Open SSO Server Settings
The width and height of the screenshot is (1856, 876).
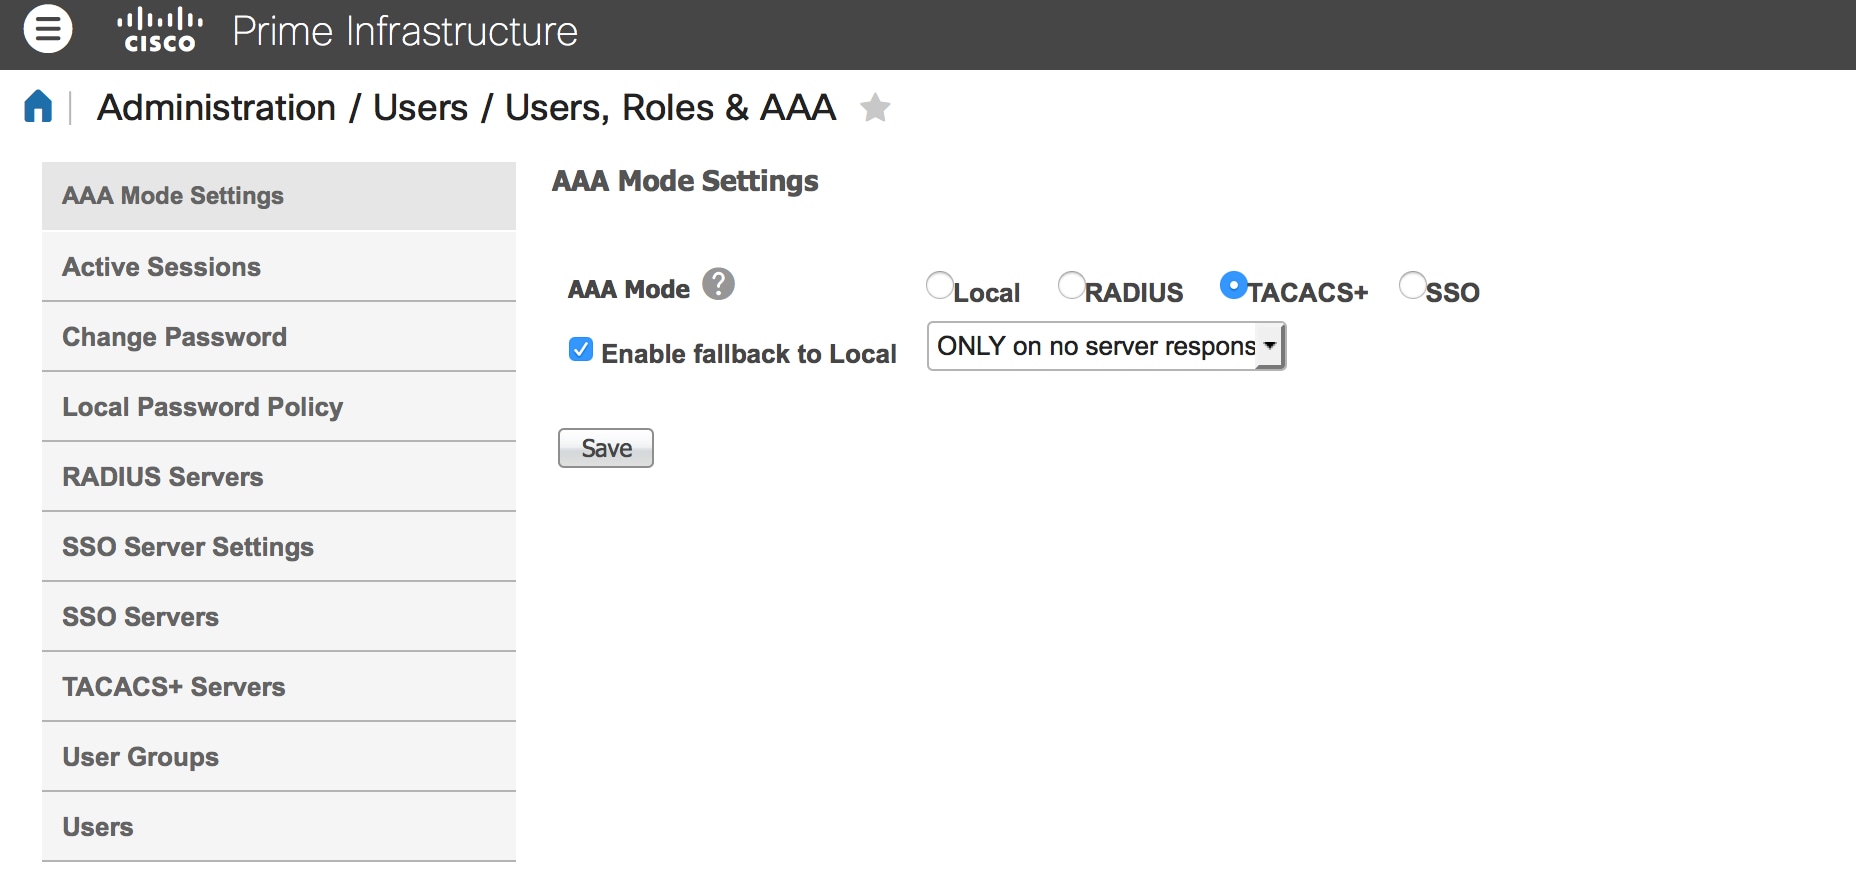tap(279, 547)
